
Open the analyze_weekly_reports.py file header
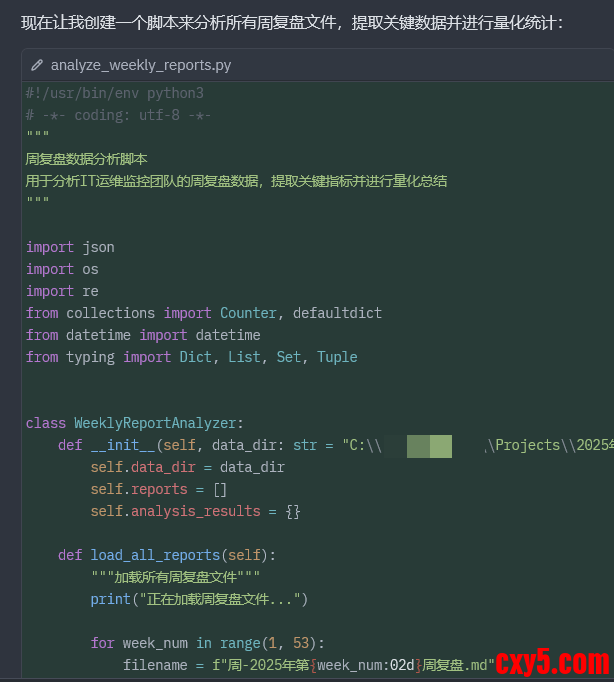tap(141, 65)
